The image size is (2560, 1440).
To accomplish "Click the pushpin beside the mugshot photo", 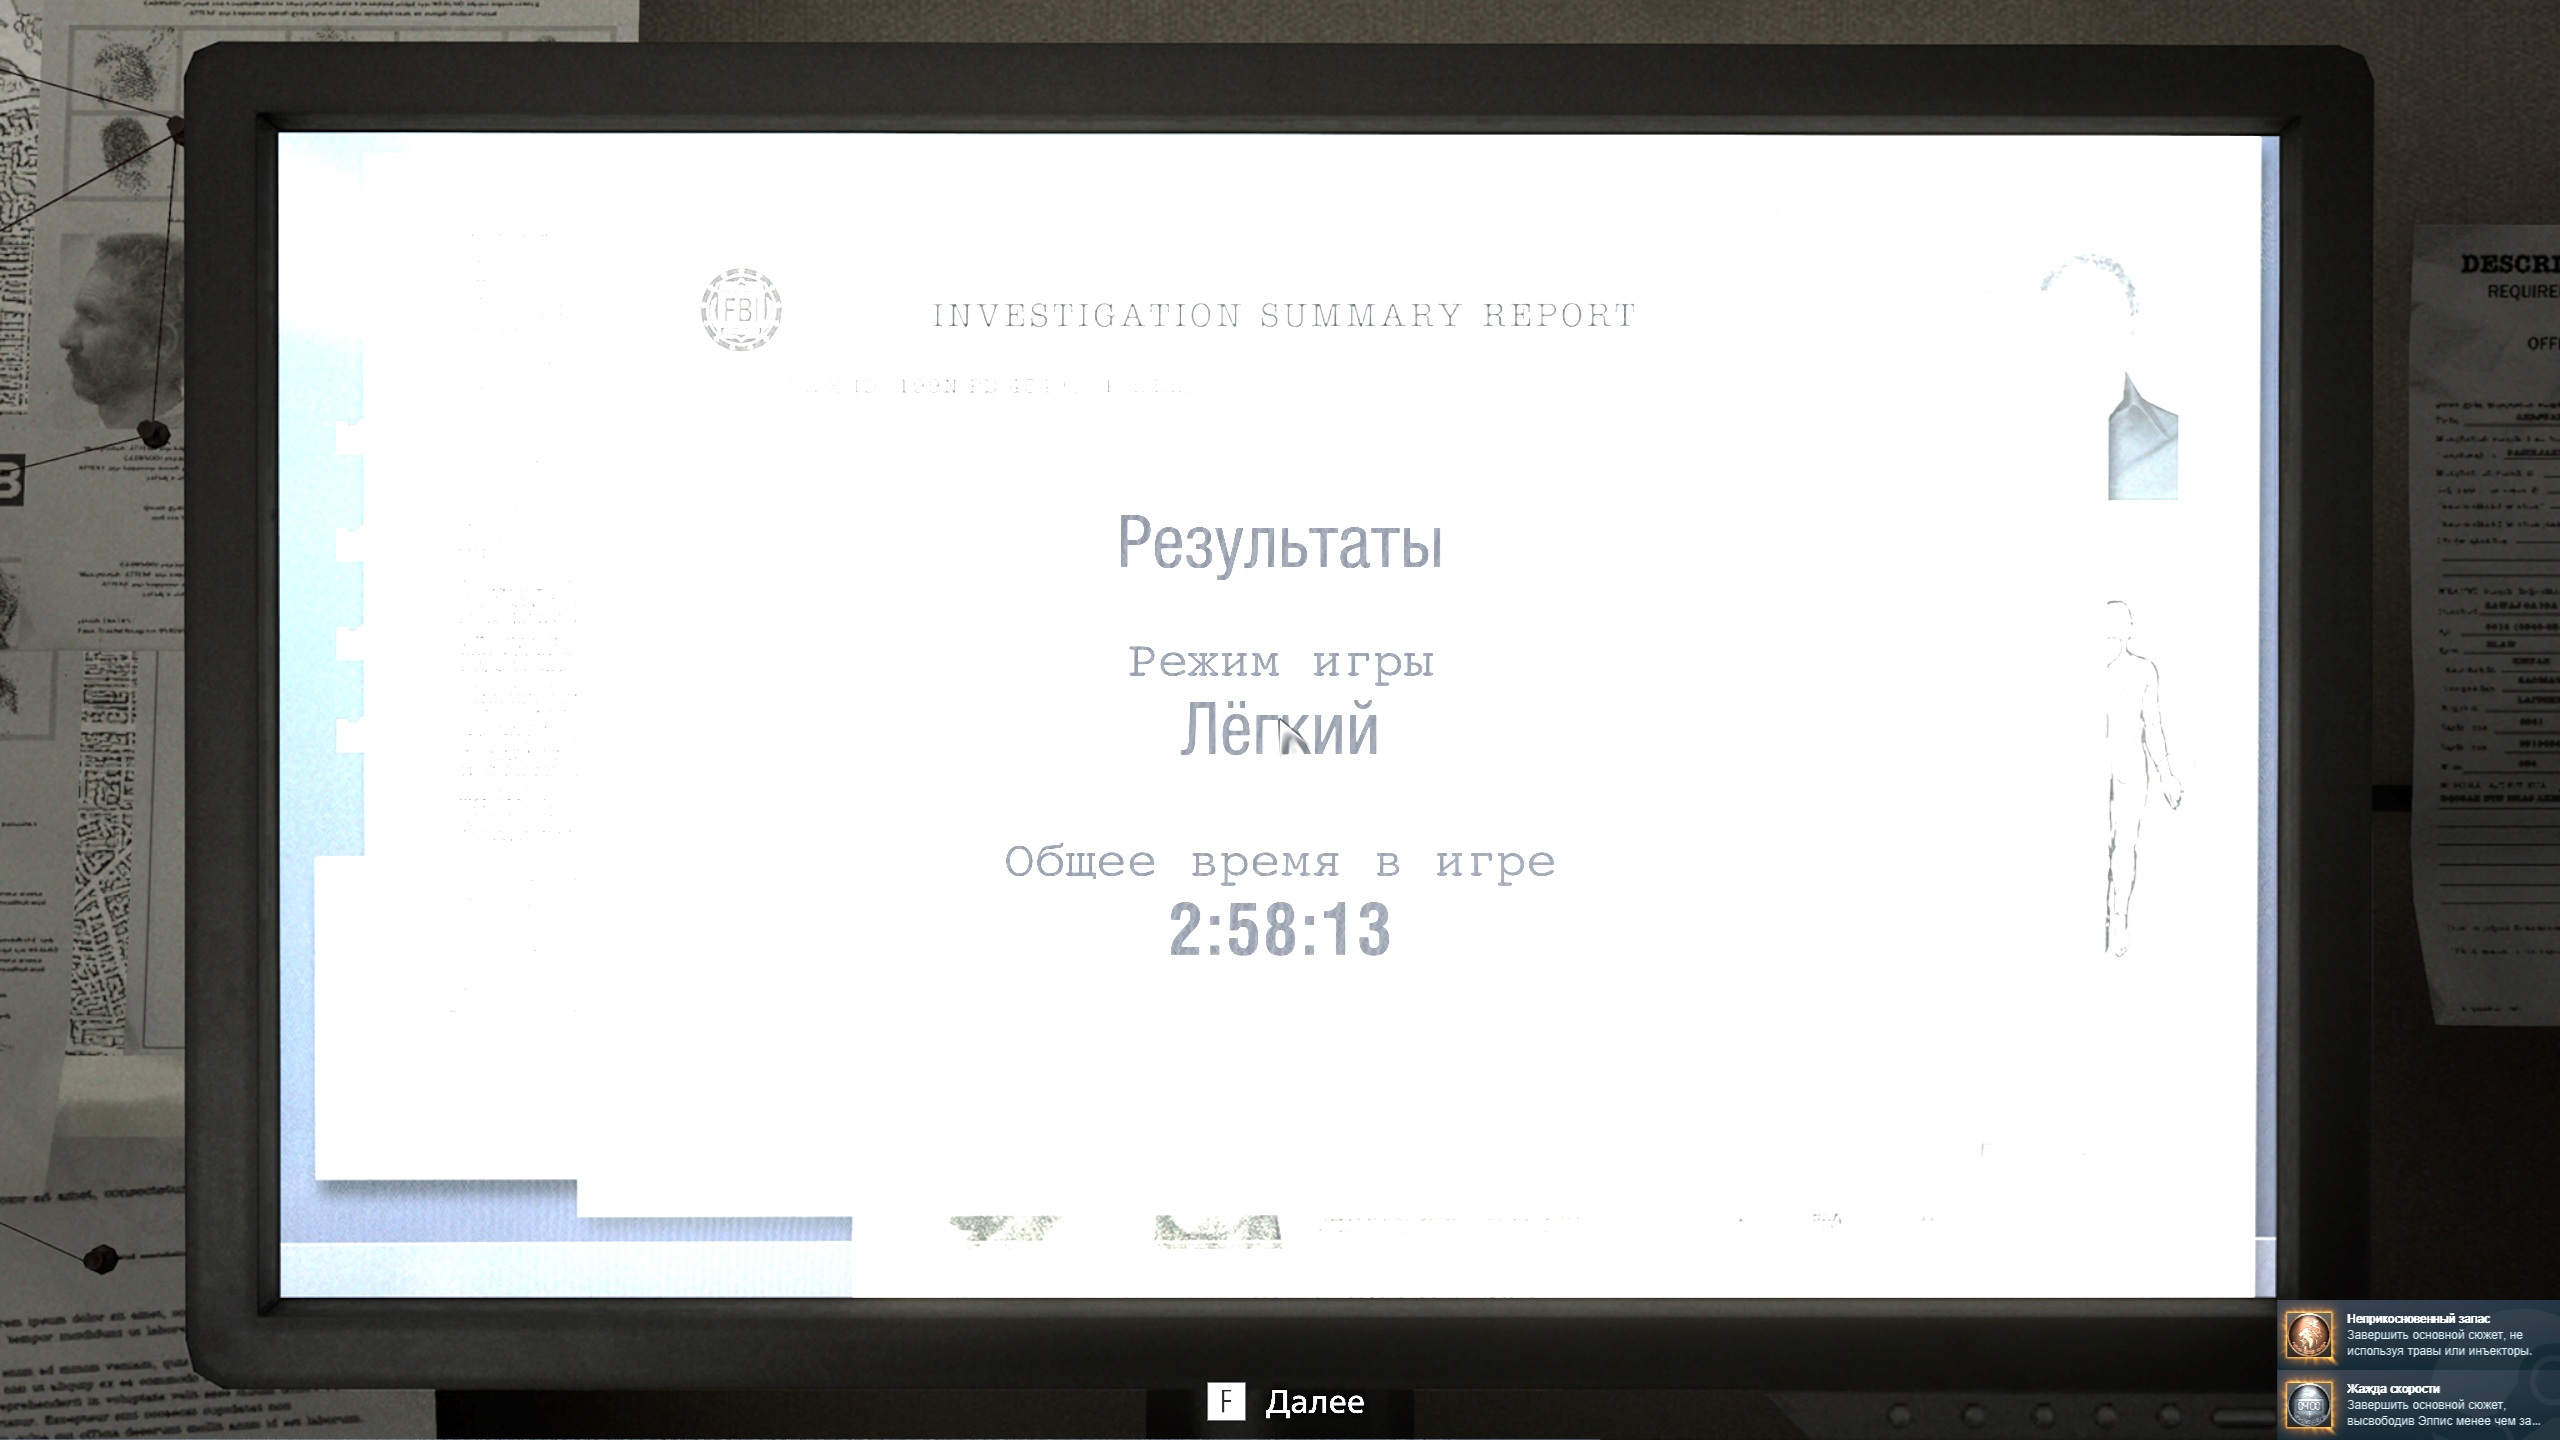I will [154, 434].
